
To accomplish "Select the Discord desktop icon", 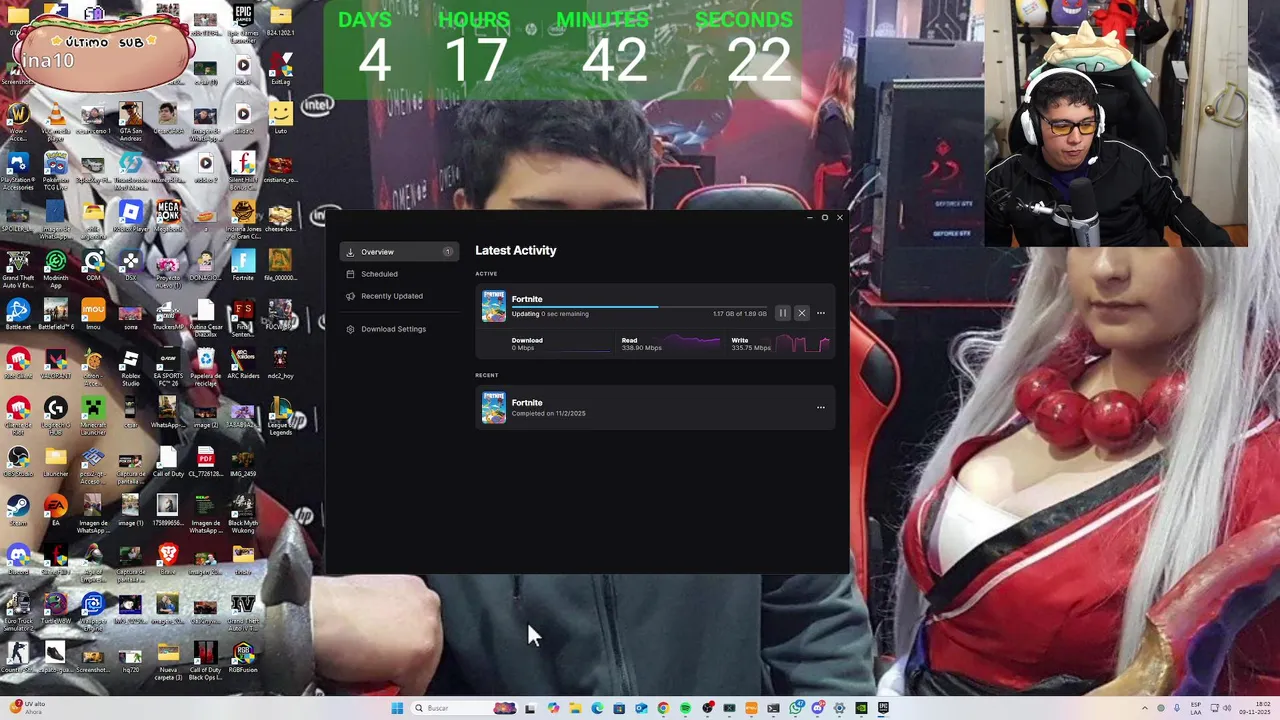I will [18, 558].
